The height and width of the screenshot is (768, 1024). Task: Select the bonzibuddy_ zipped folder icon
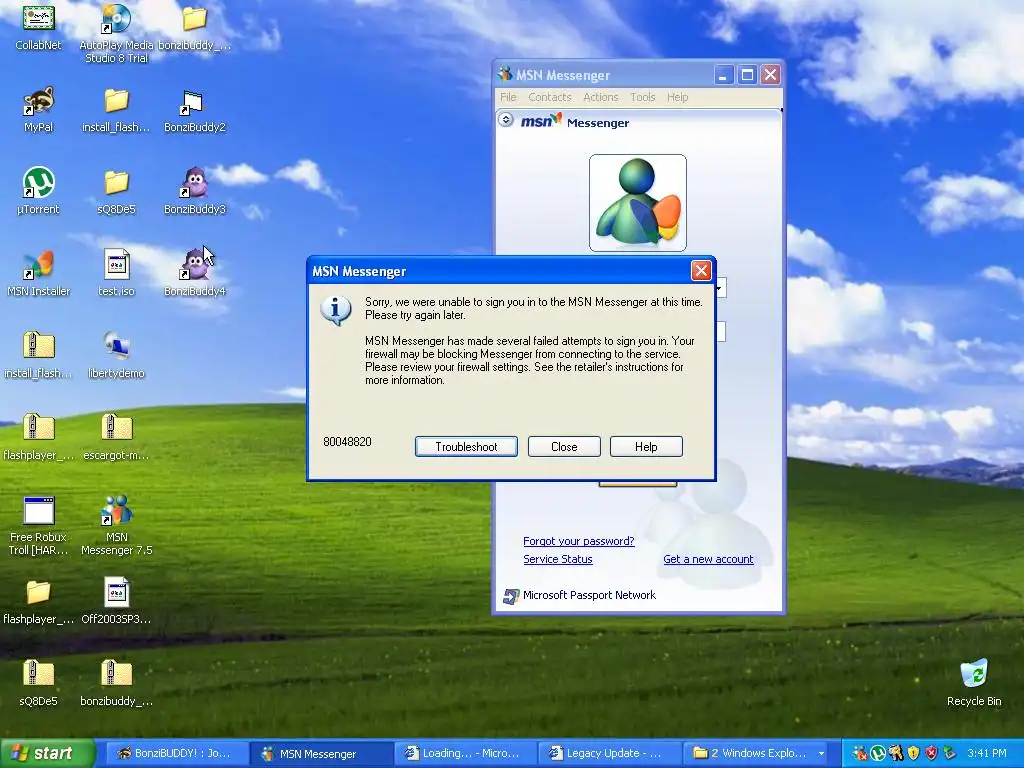pyautogui.click(x=116, y=683)
